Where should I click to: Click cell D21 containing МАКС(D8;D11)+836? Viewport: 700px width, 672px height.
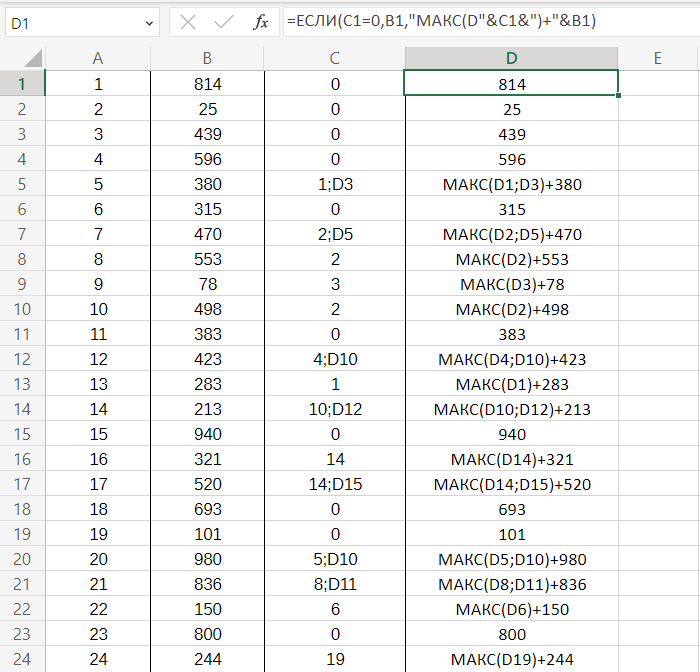[x=511, y=584]
